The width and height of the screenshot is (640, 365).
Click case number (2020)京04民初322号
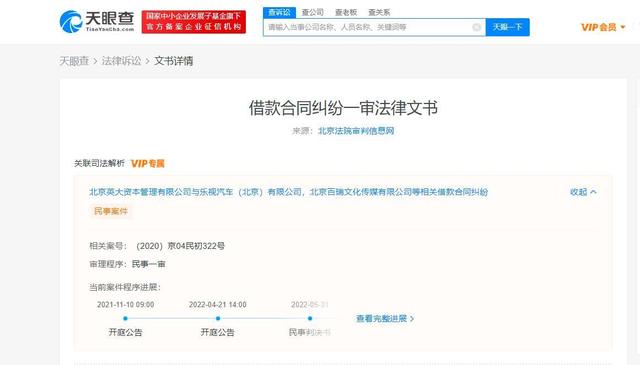click(180, 246)
